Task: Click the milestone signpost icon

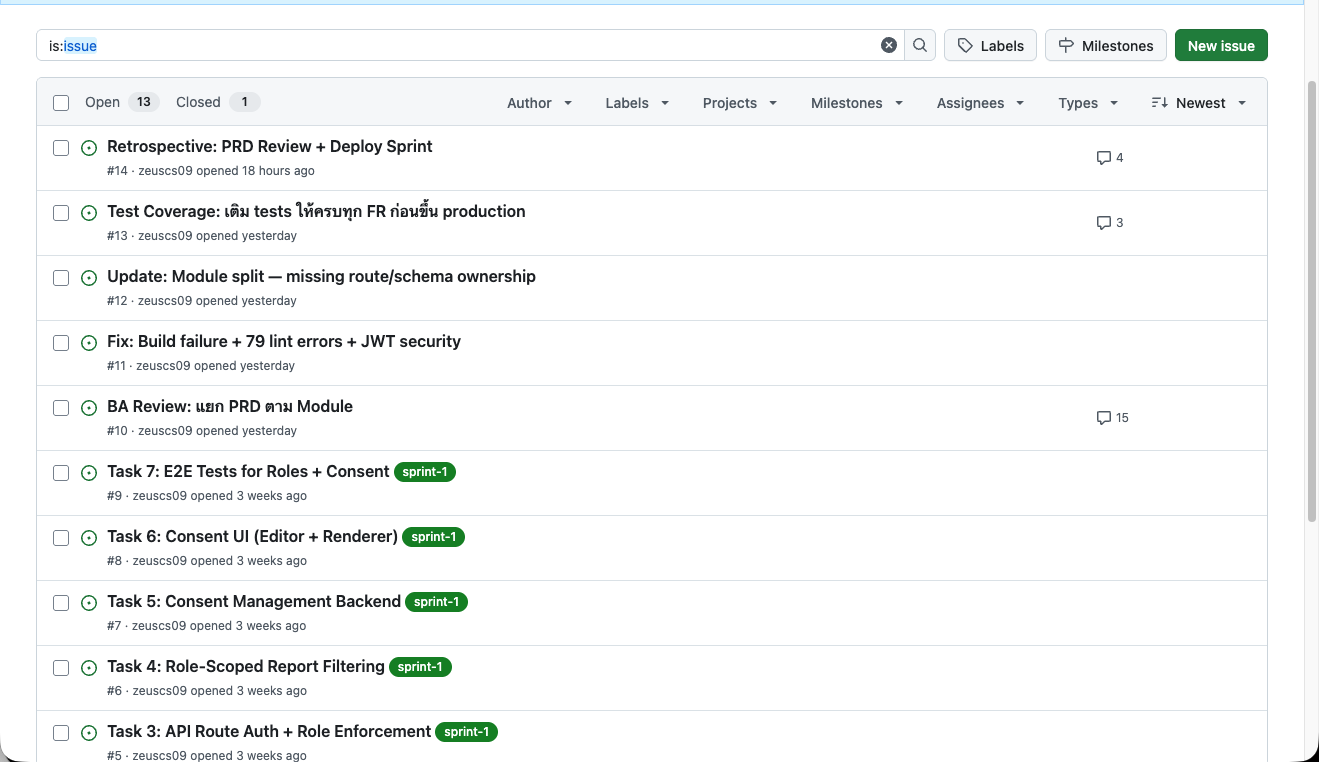Action: (1064, 45)
